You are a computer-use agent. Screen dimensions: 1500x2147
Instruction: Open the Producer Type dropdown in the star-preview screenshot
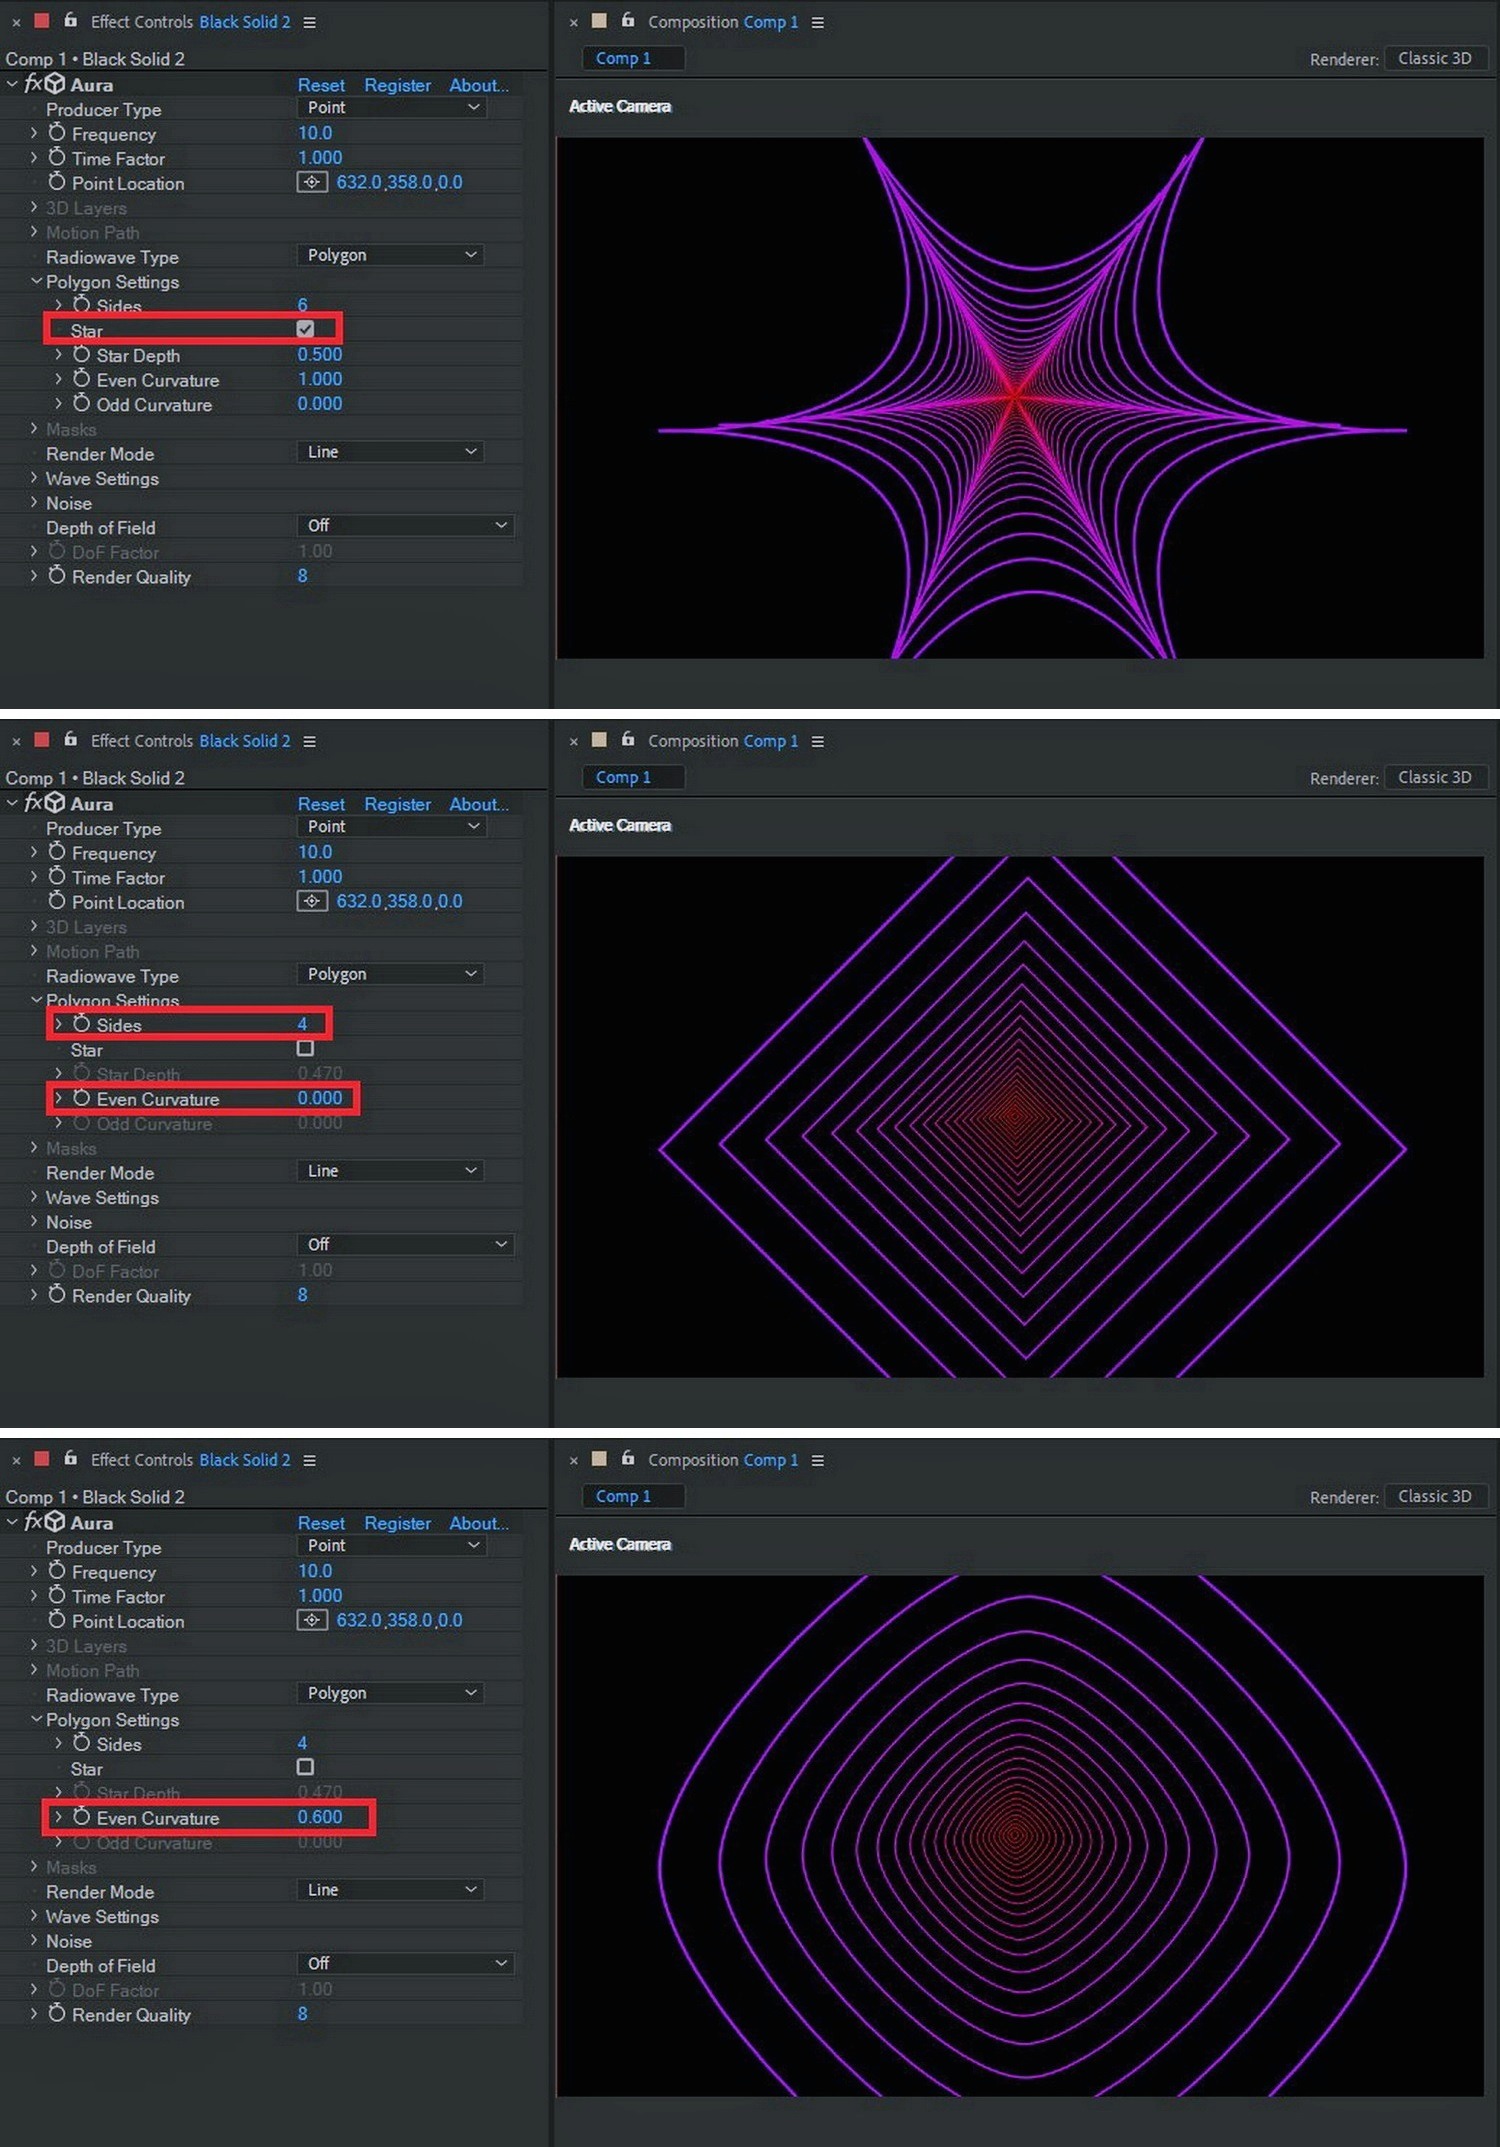coord(391,108)
